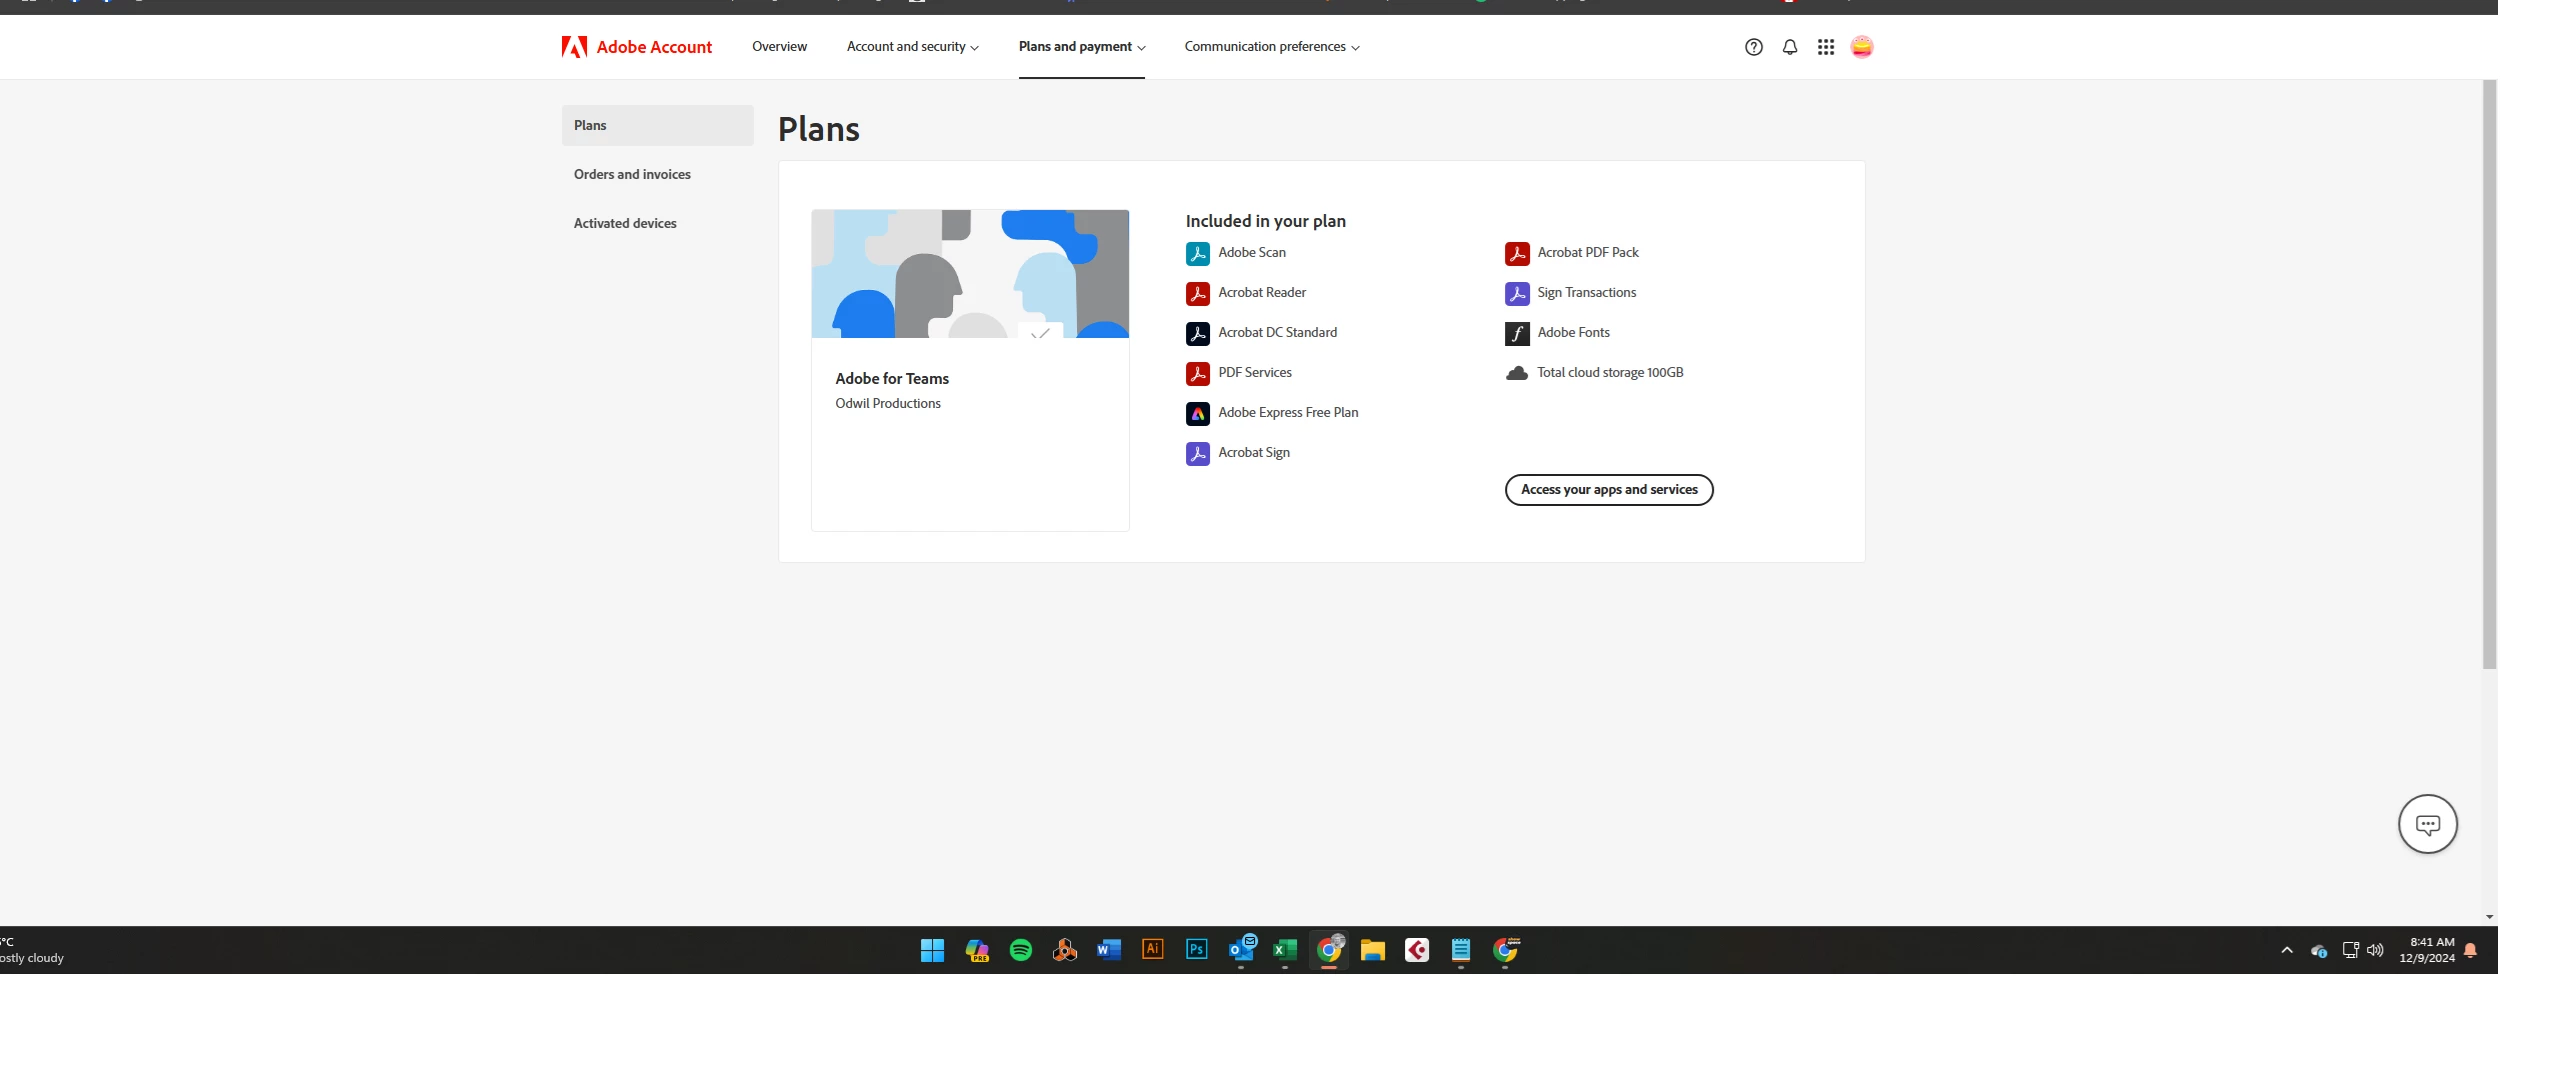Open the notifications bell icon
This screenshot has width=2560, height=1080.
1789,47
